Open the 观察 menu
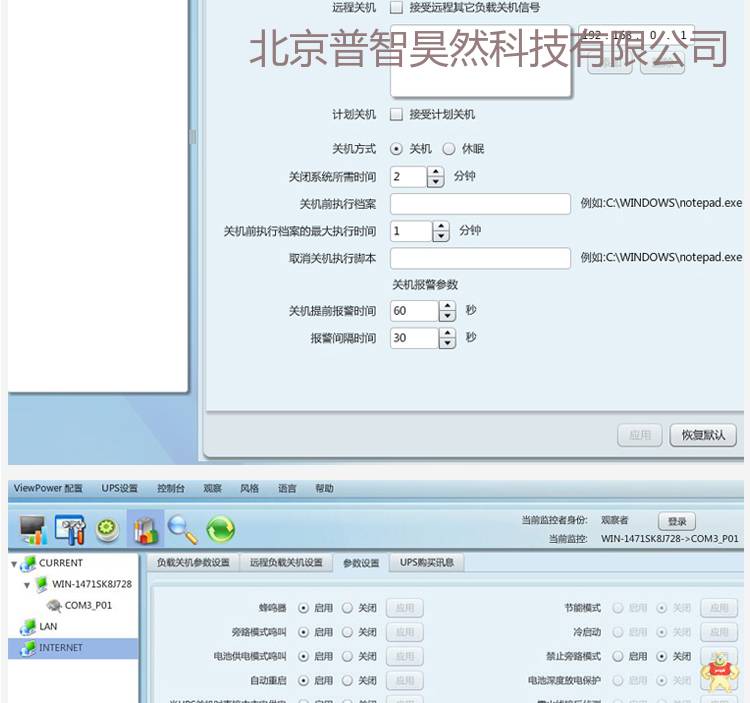Screen dimensions: 750x703 [212, 488]
